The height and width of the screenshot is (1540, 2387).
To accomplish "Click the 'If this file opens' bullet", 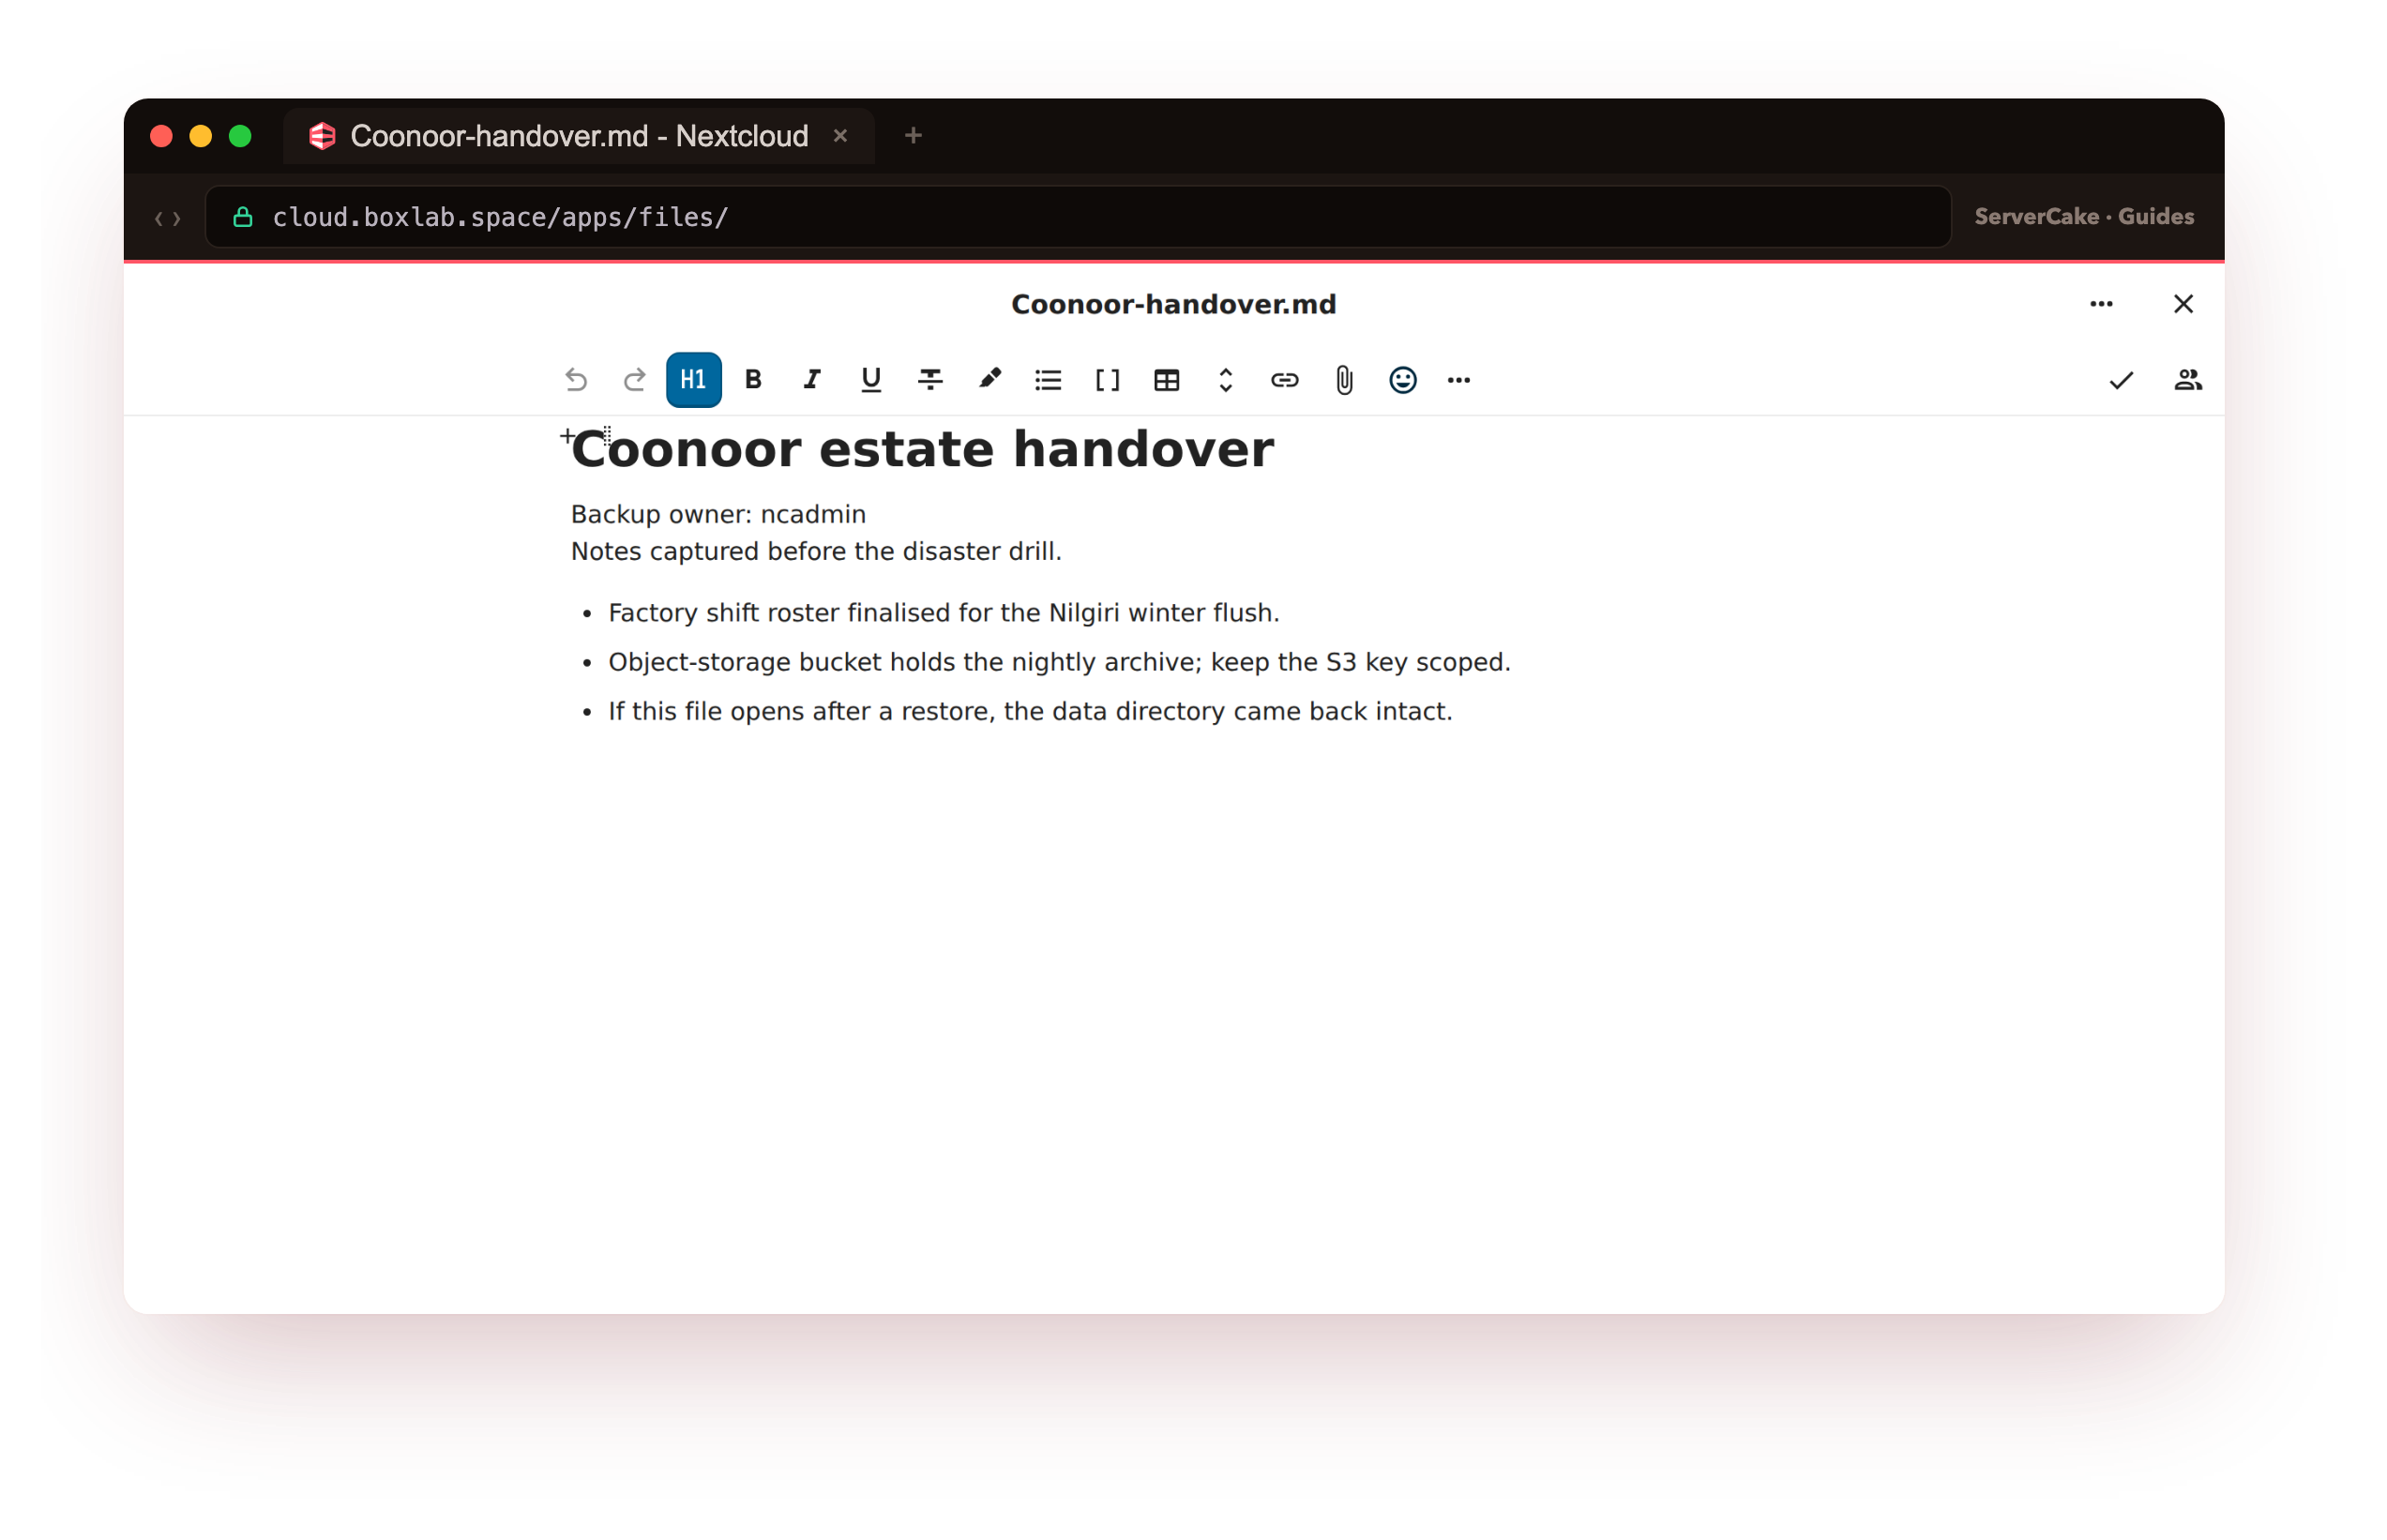I will [x=1030, y=711].
